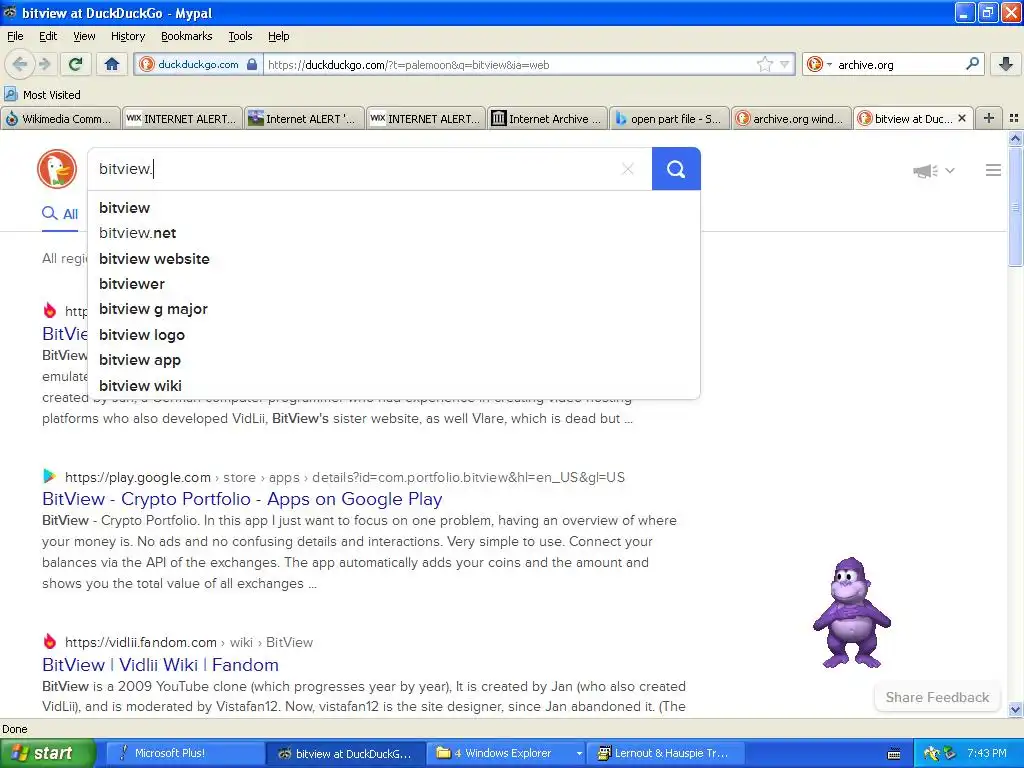Close the bitview at Duc... tab
The width and height of the screenshot is (1024, 768).
coord(961,118)
